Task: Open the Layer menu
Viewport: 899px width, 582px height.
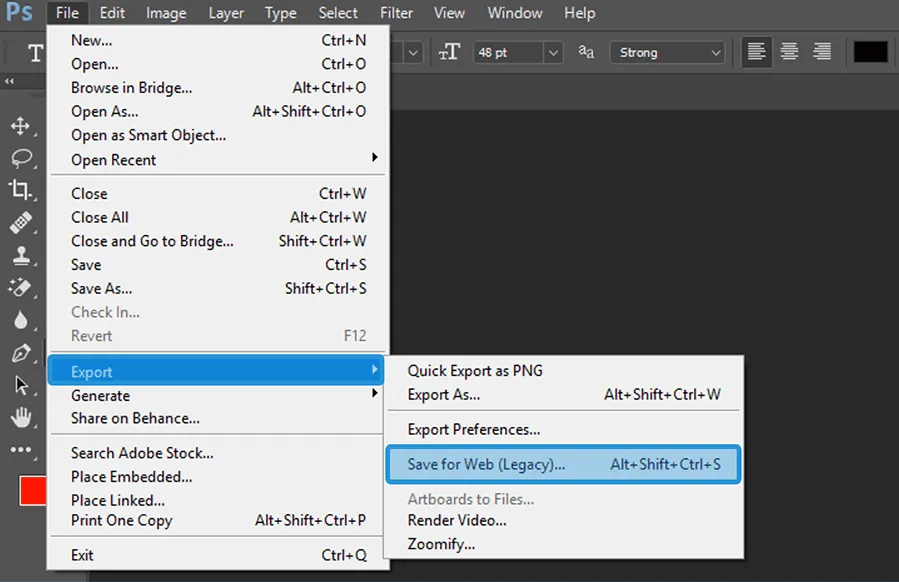Action: coord(226,13)
